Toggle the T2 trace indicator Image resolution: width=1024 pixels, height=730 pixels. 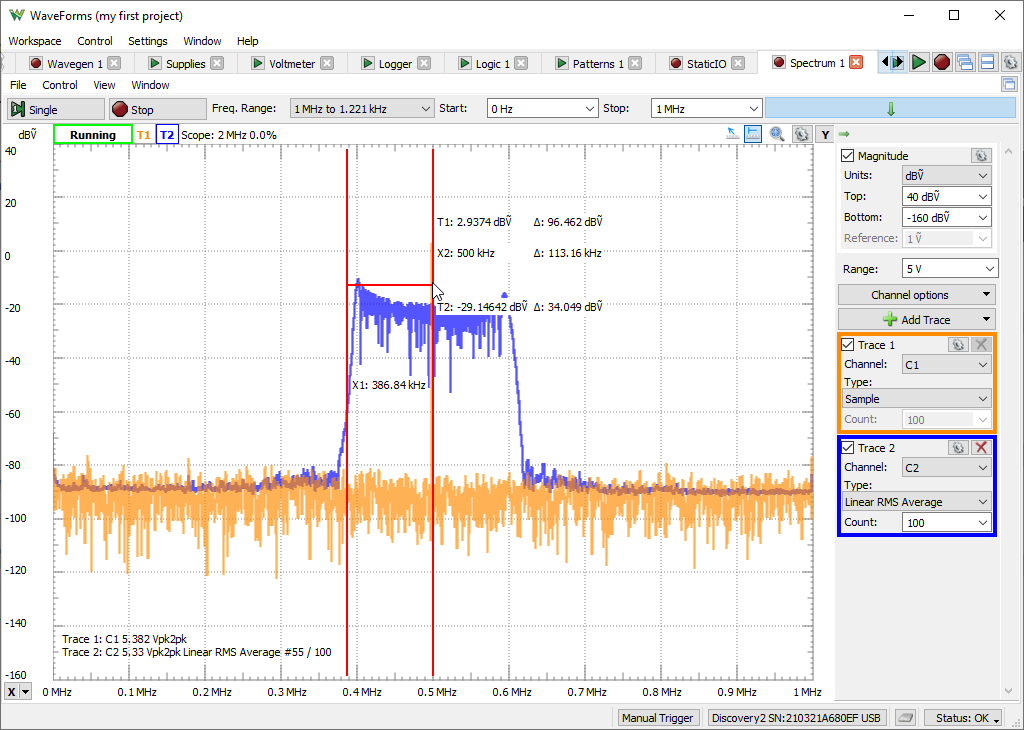point(167,135)
